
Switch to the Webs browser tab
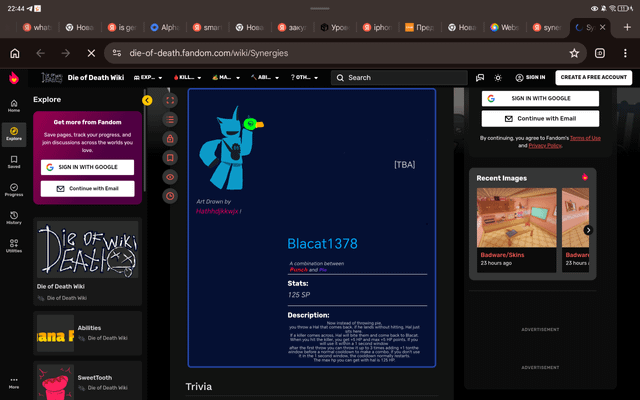505,27
